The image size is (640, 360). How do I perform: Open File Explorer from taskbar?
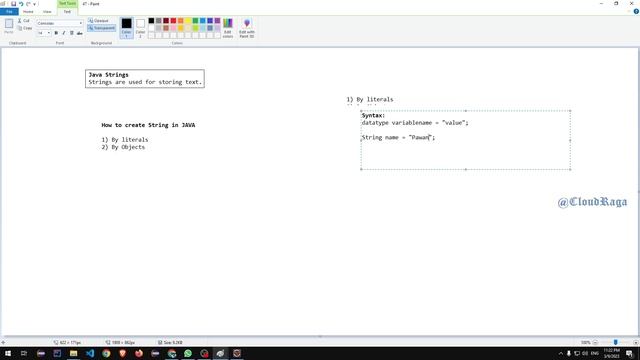coord(73,353)
